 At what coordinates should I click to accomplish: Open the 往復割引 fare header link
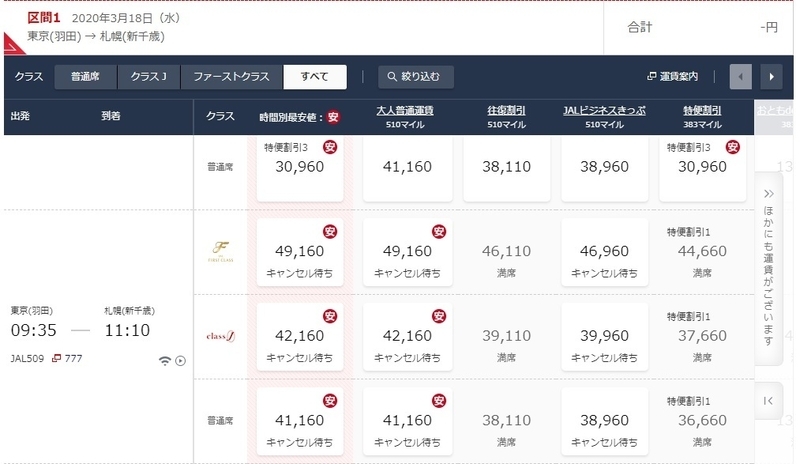point(506,111)
